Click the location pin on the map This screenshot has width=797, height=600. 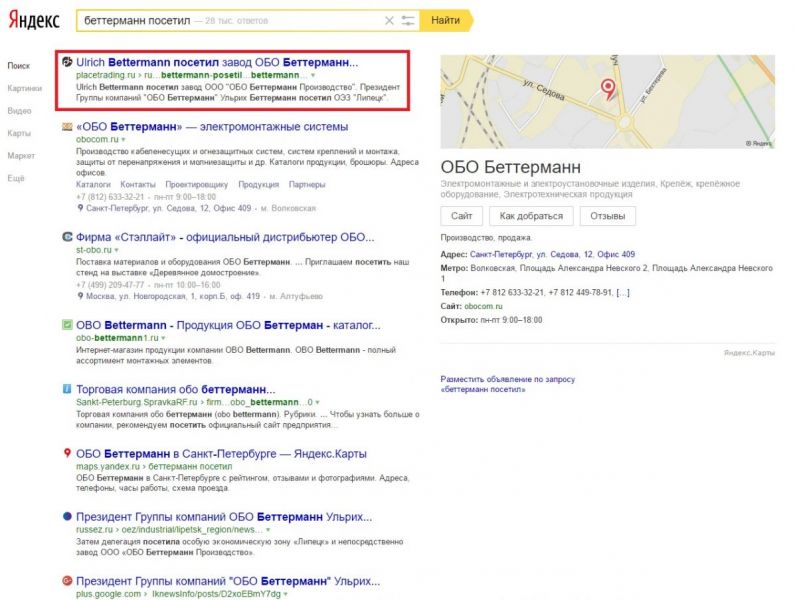coord(607,88)
